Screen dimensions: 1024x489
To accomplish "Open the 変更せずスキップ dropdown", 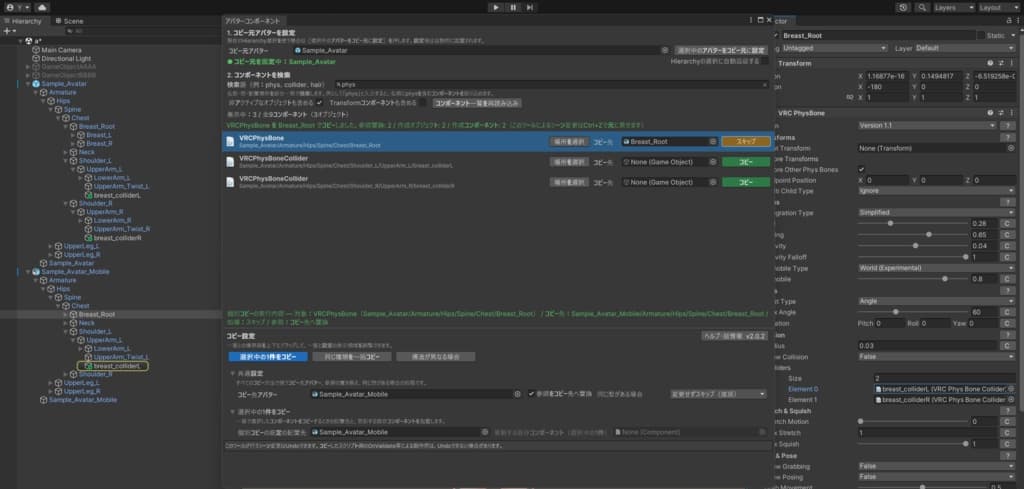I will tap(719, 394).
